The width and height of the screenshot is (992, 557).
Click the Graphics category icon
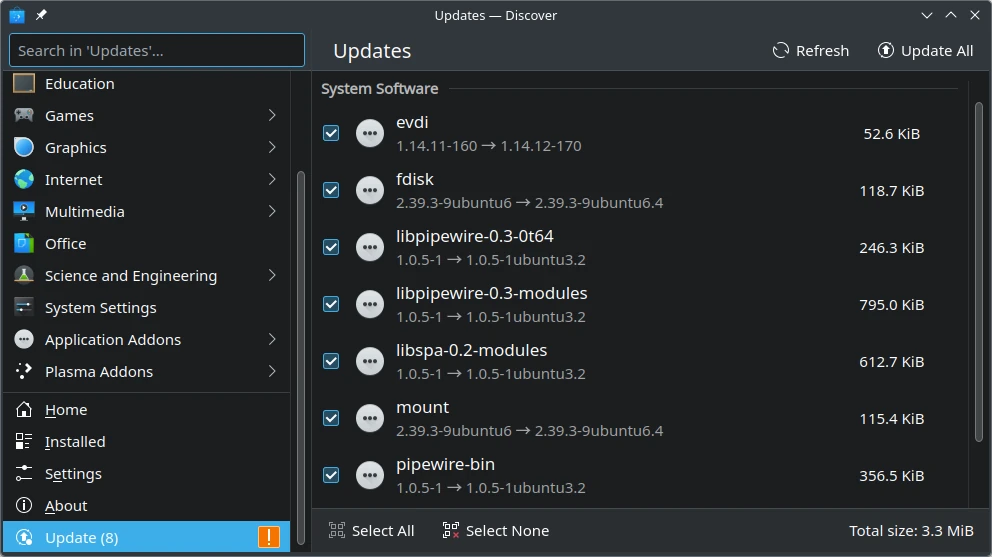pos(24,148)
